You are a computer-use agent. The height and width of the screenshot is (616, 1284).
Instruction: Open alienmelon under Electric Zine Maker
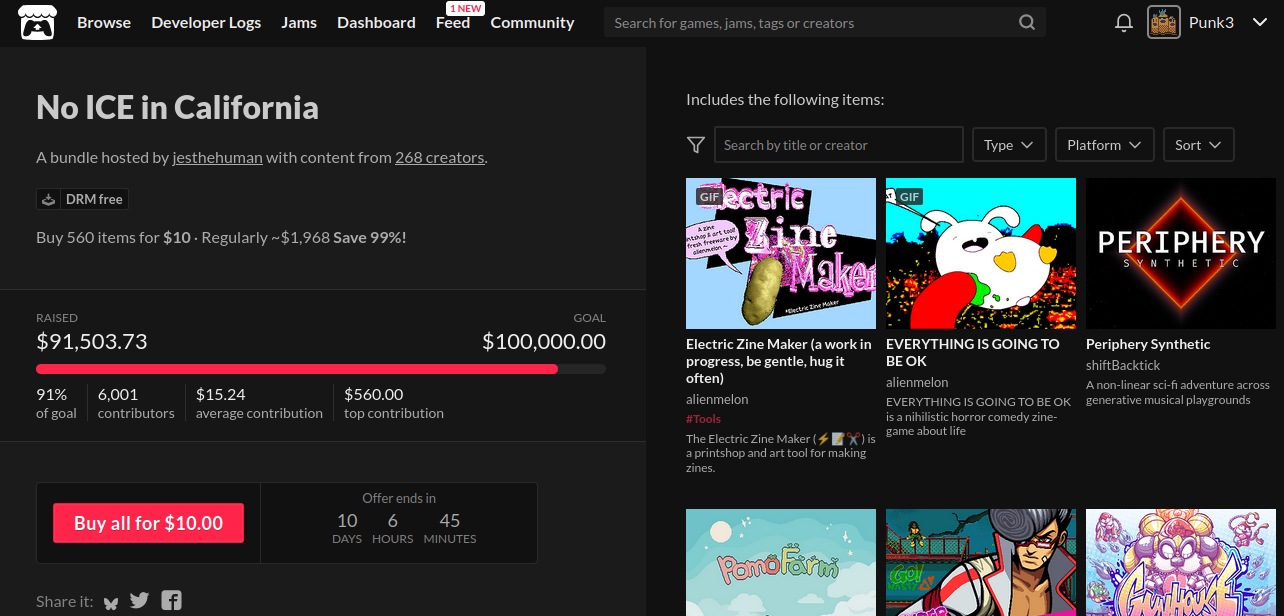pyautogui.click(x=717, y=399)
